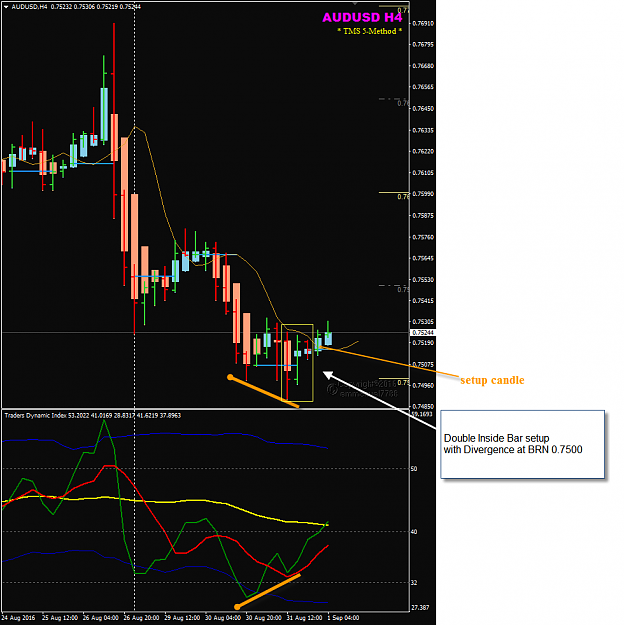Select the yellow TMS 5-Method label
Viewport: 624px width, 625px height.
coord(369,31)
